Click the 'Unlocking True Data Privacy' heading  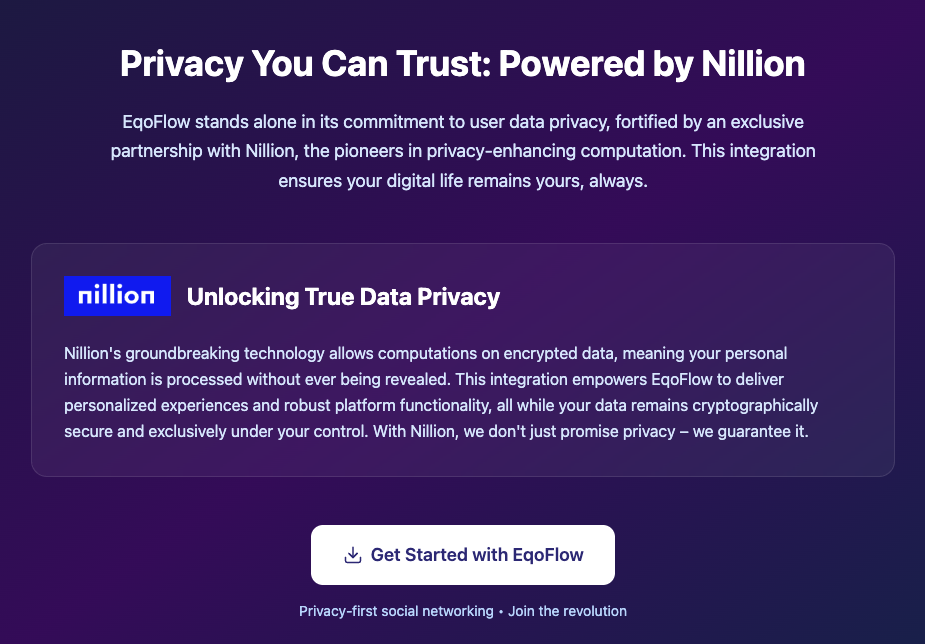click(343, 297)
